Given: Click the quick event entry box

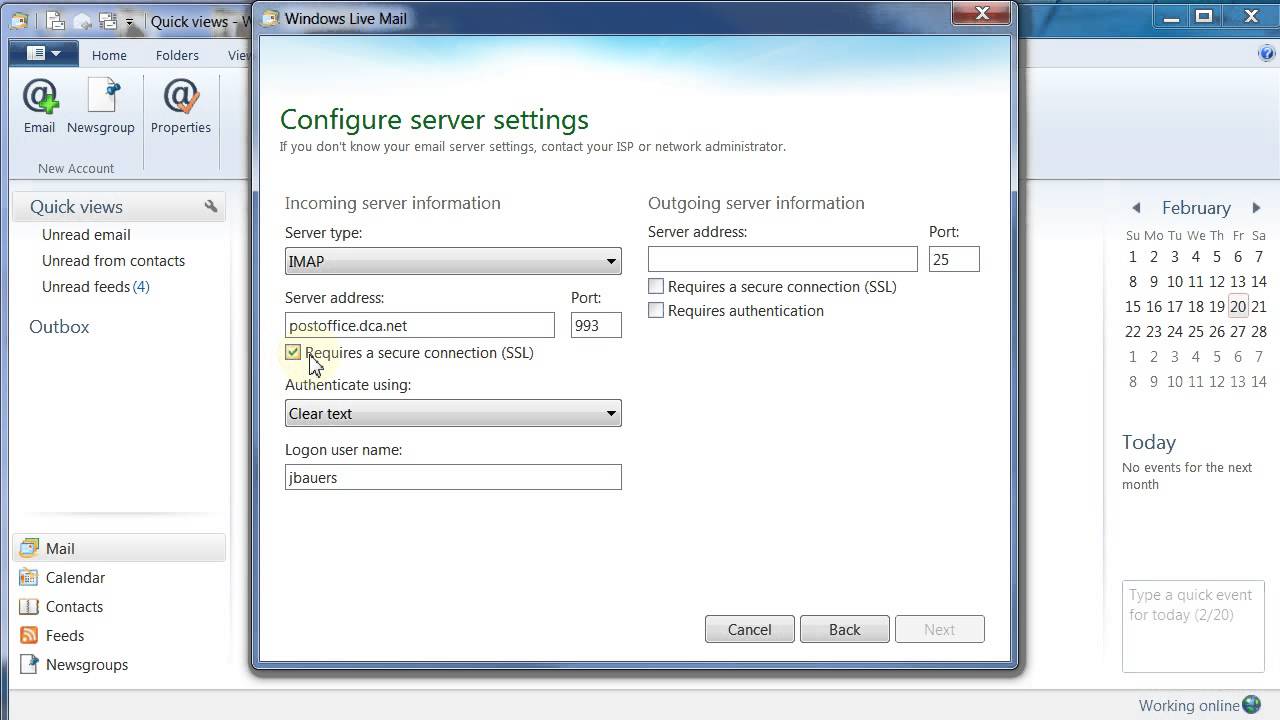Looking at the screenshot, I should tap(1194, 626).
